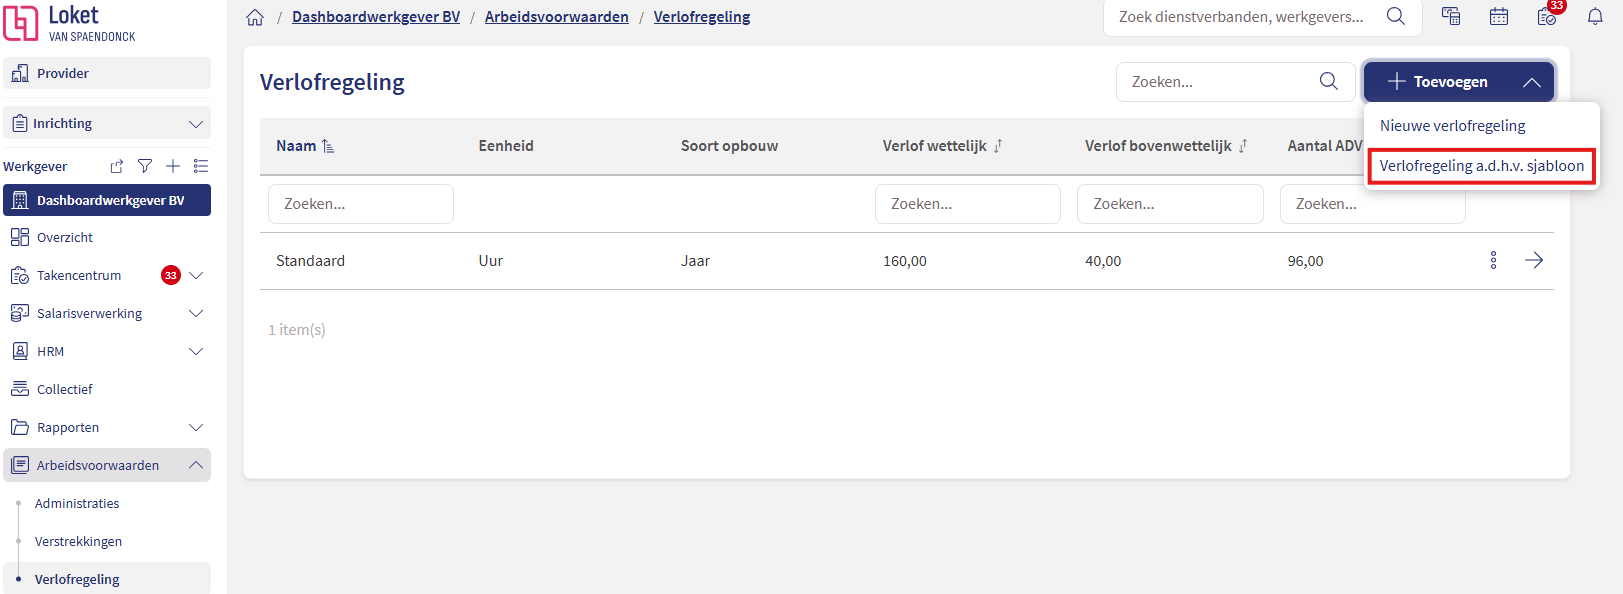
Task: Focus the Aantal ADV filter field
Action: click(x=1372, y=204)
